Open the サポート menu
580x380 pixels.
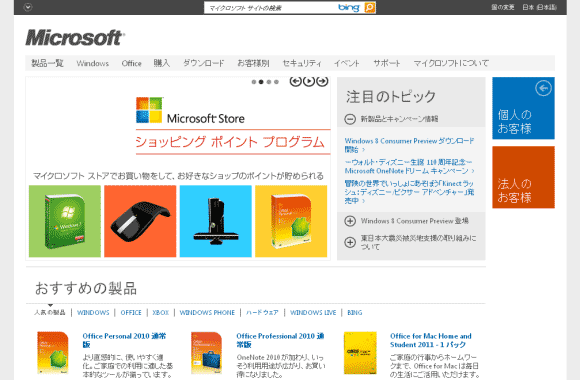click(x=387, y=63)
